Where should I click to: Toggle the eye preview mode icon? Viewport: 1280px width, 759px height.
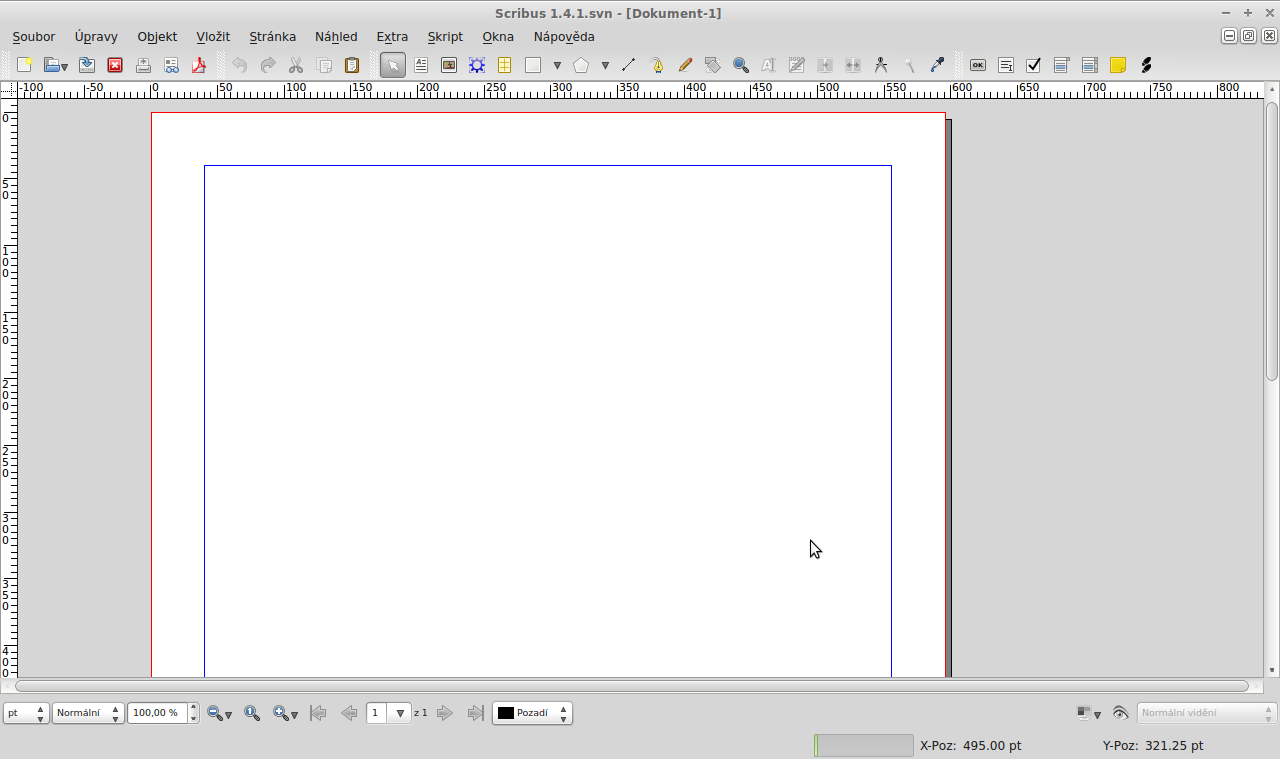tap(1120, 713)
